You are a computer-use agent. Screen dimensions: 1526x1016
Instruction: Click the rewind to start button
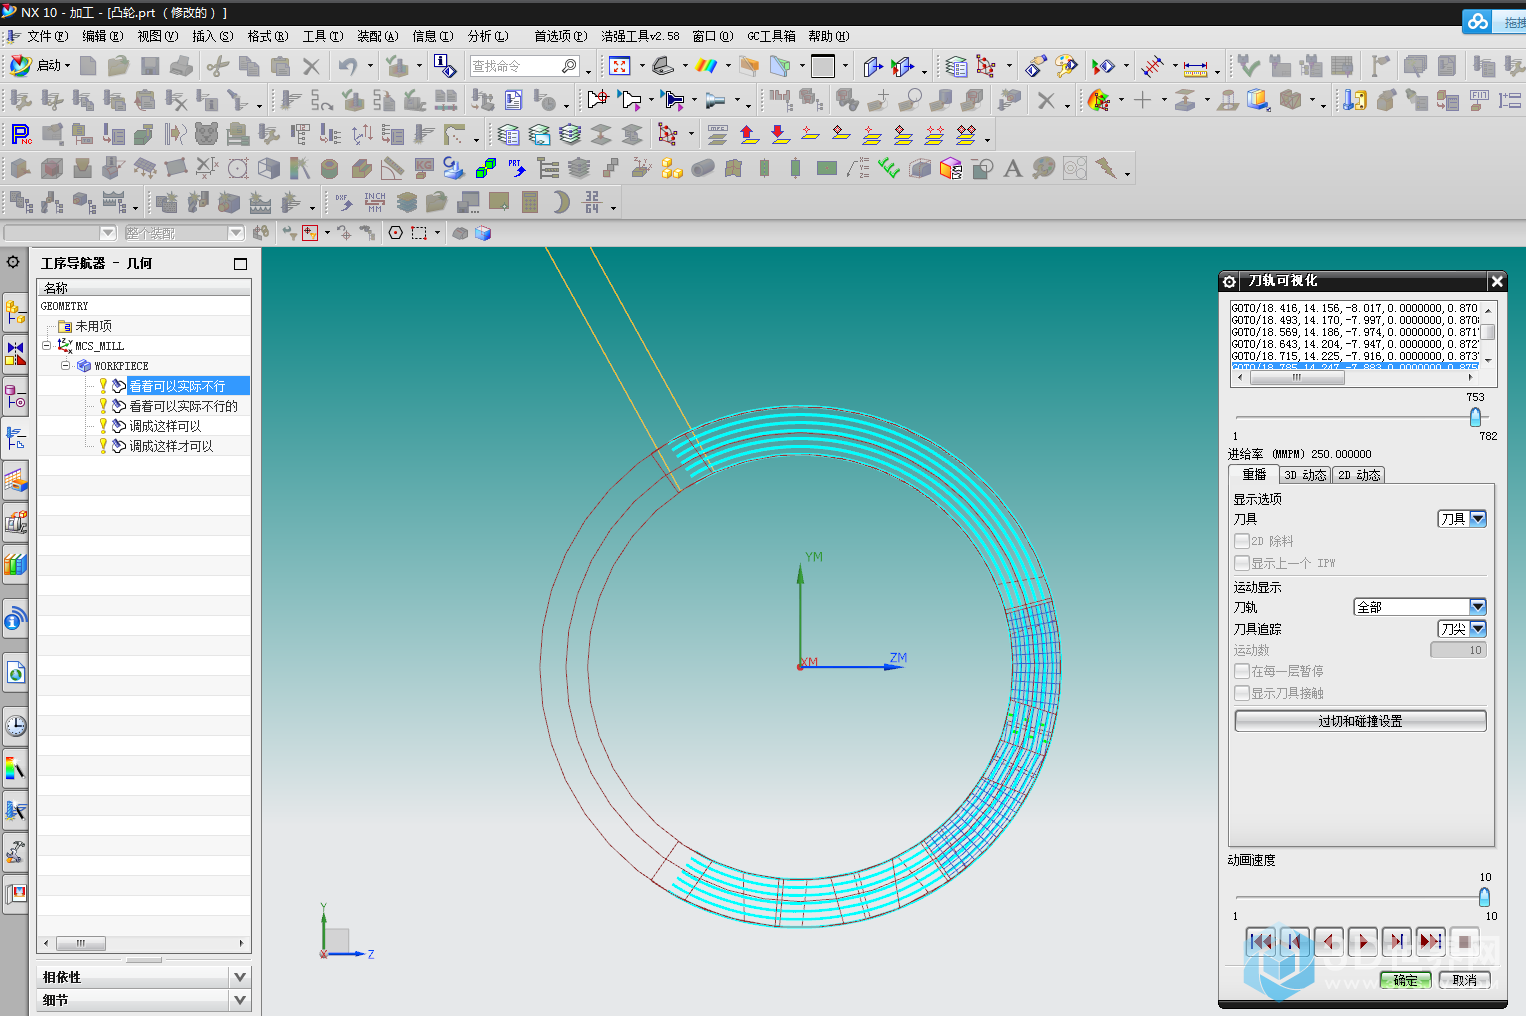click(x=1260, y=941)
